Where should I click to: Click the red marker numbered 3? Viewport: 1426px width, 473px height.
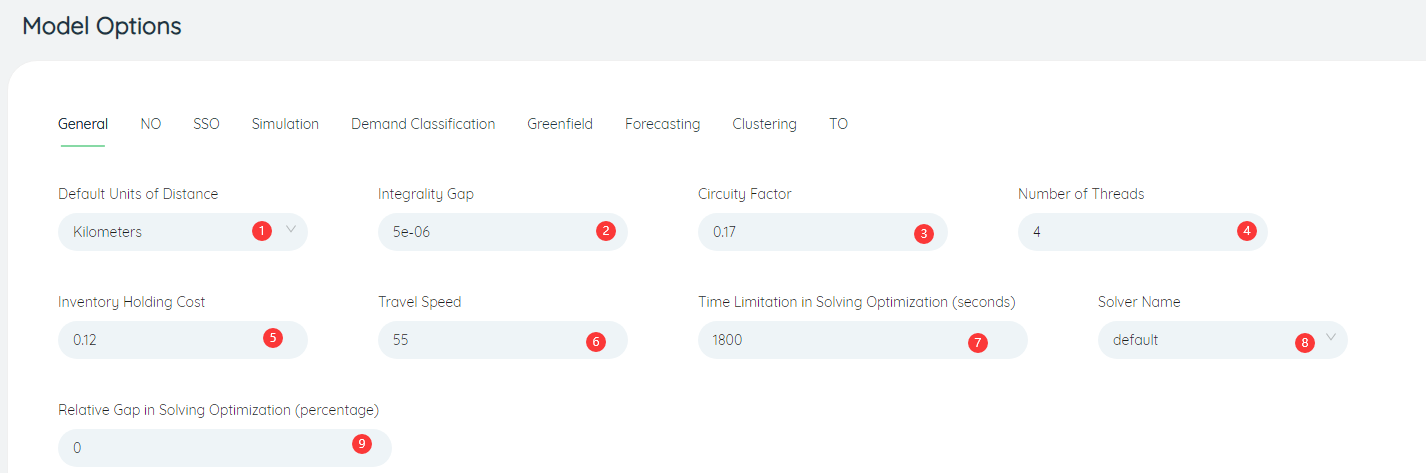pyautogui.click(x=924, y=234)
